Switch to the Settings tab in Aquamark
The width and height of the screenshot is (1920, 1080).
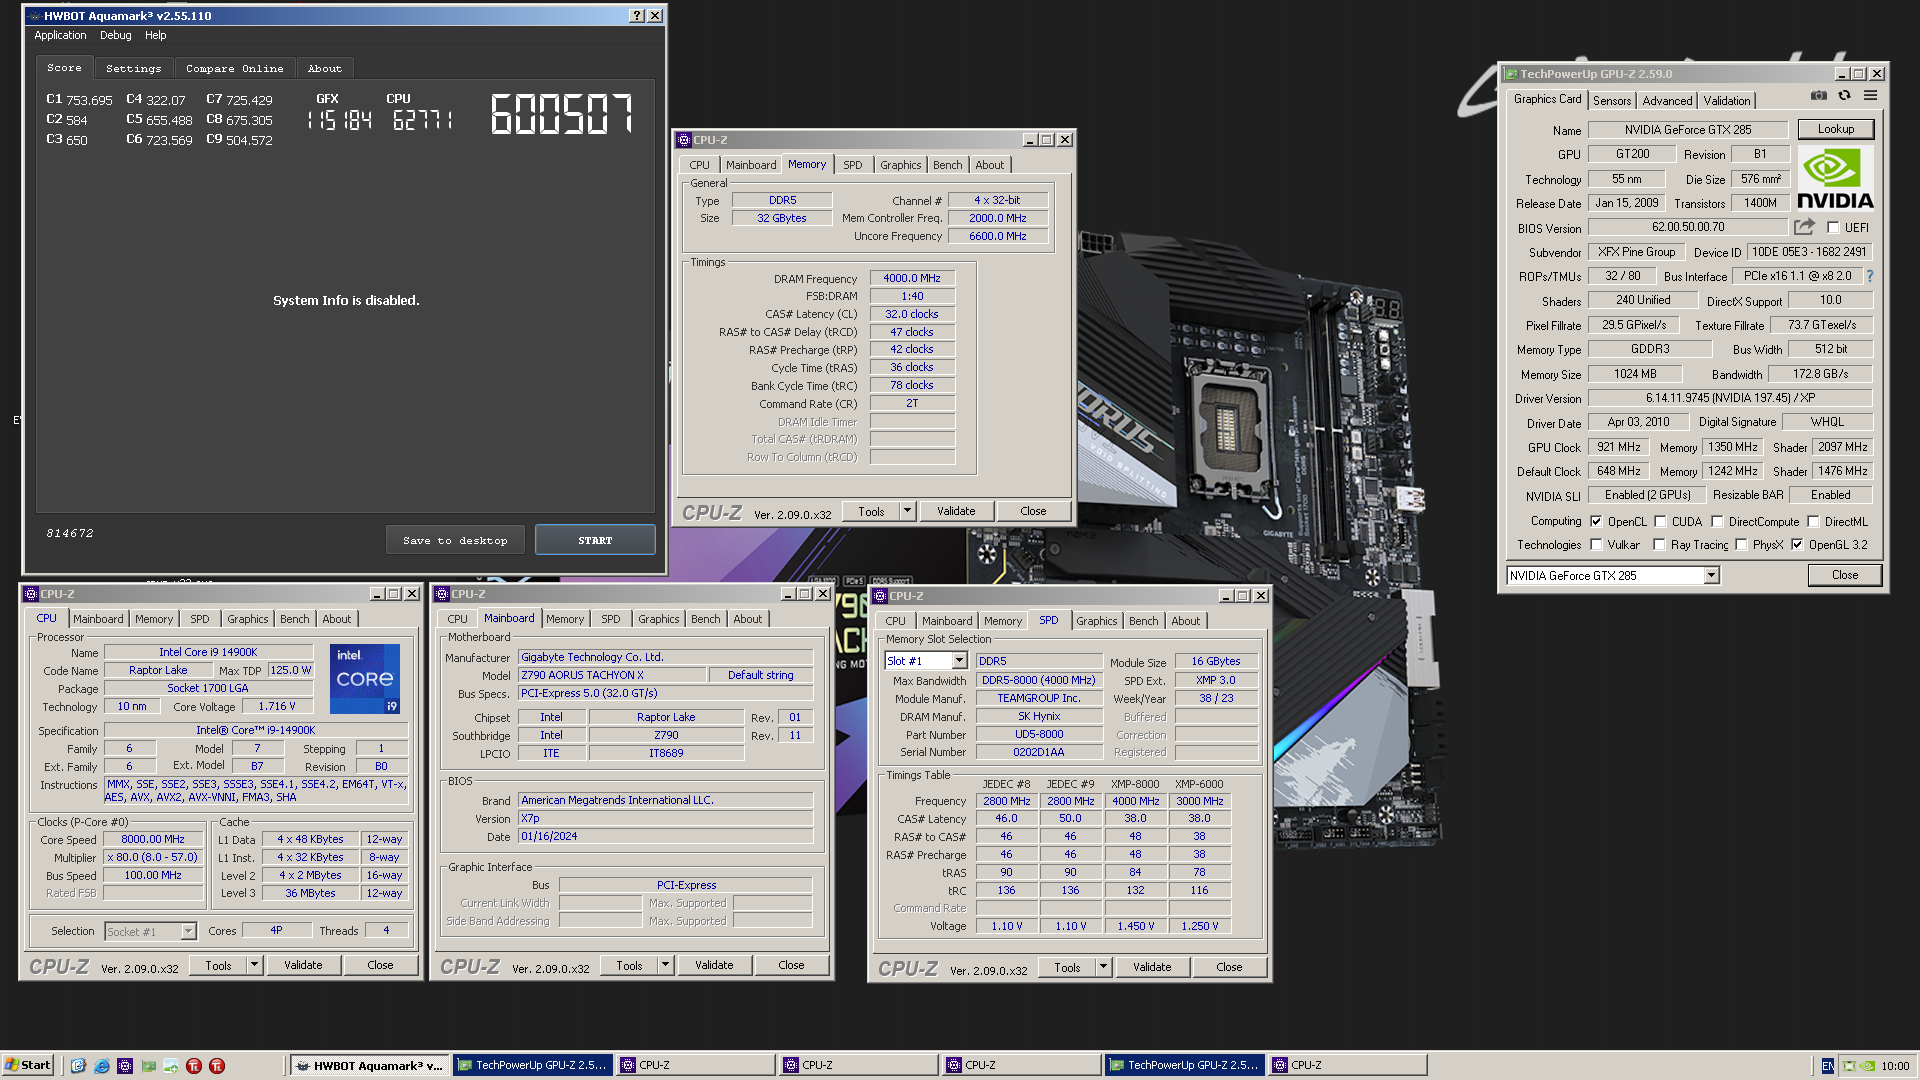133,69
